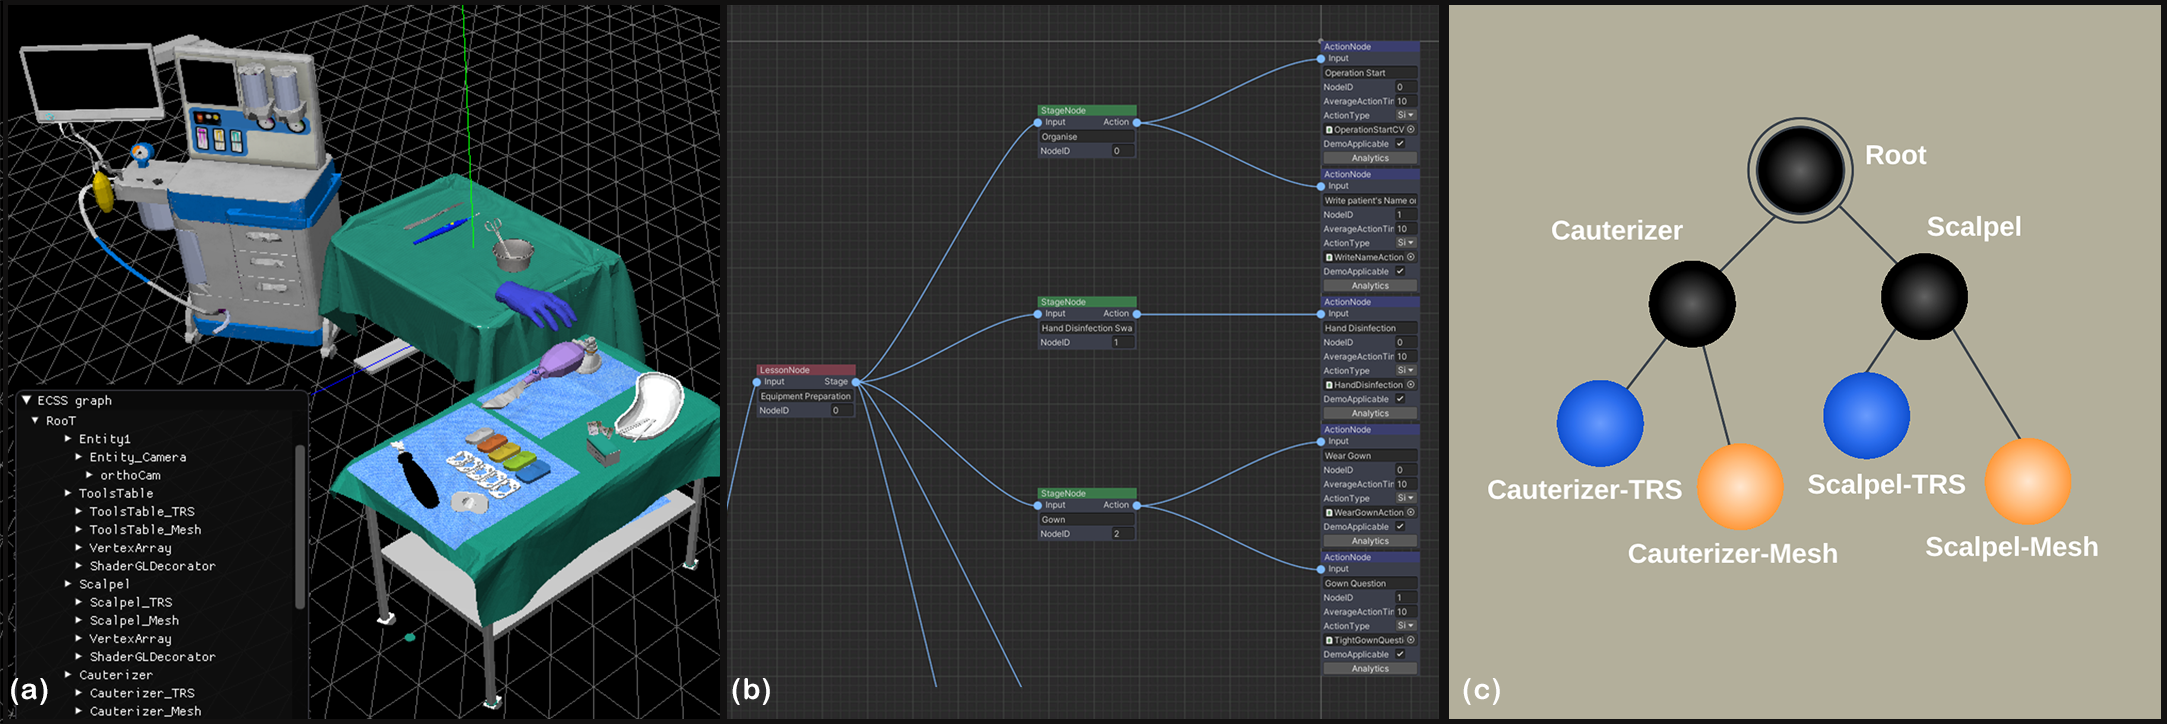Select ToolsTable_Mesh in the tree

tap(145, 529)
